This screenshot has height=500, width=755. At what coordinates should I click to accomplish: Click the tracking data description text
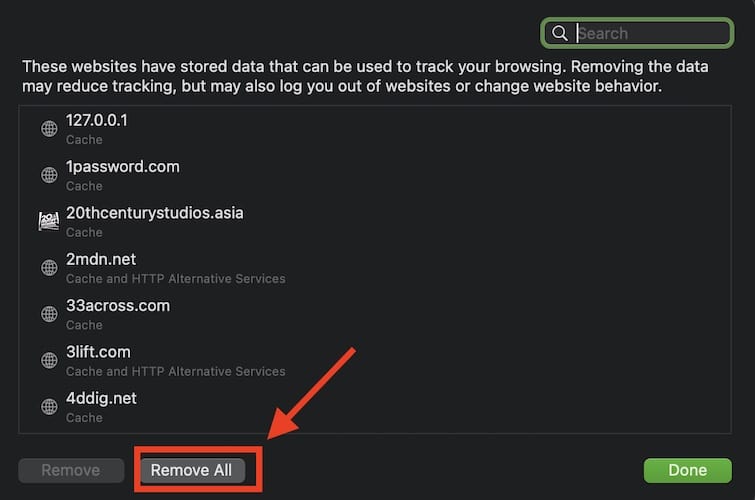(365, 76)
